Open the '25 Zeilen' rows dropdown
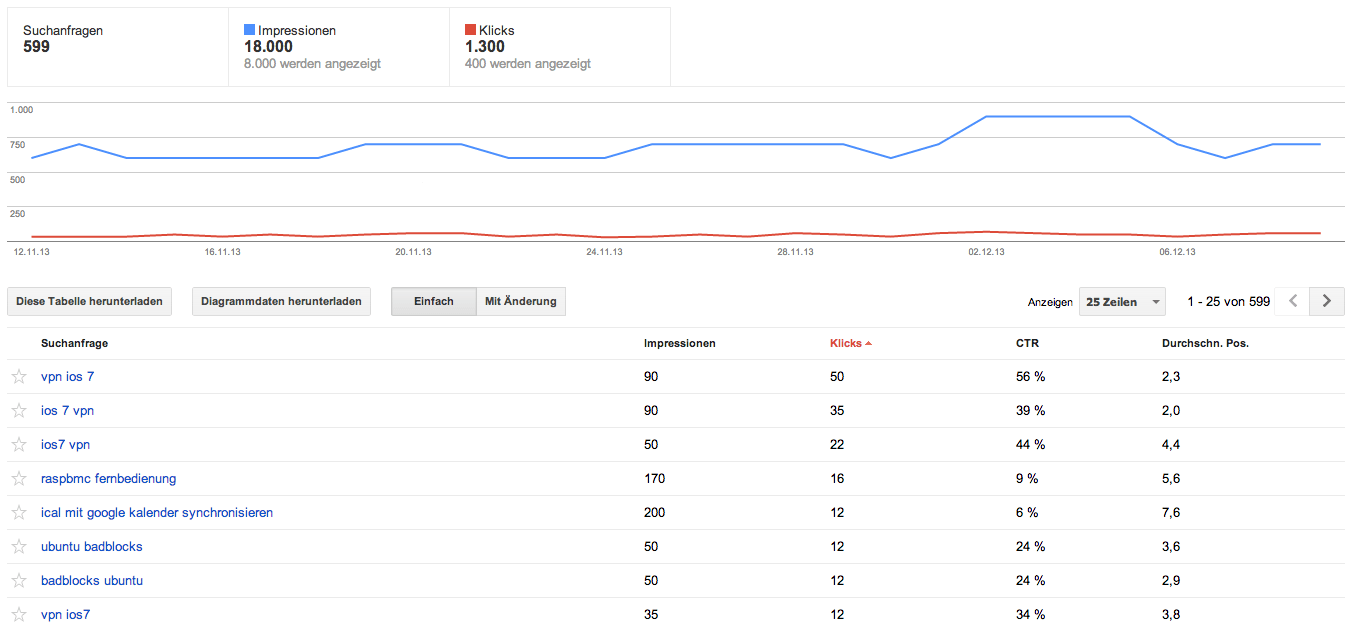This screenshot has width=1359, height=626. 1123,301
